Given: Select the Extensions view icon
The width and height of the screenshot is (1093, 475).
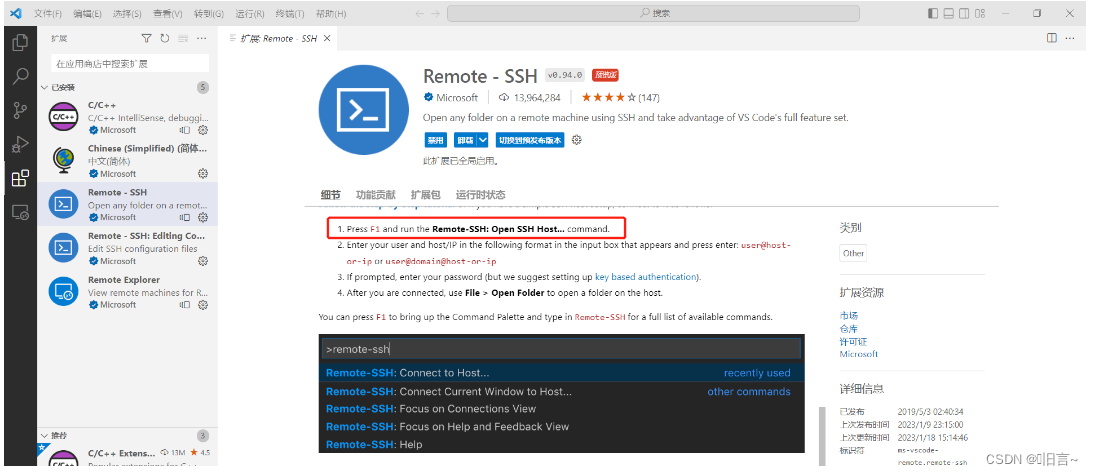Looking at the screenshot, I should 20,179.
